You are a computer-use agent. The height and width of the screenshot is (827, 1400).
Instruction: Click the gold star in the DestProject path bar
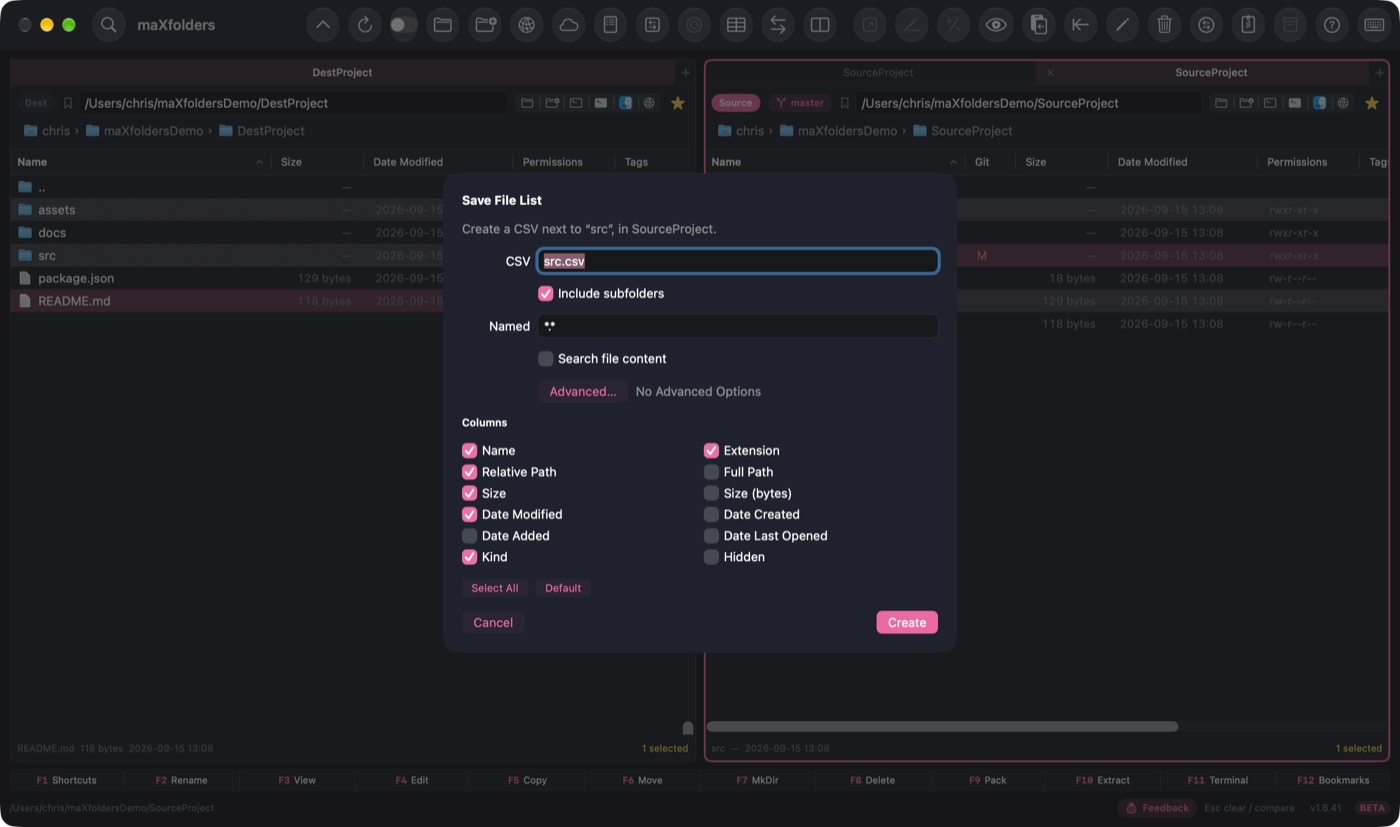(x=678, y=103)
